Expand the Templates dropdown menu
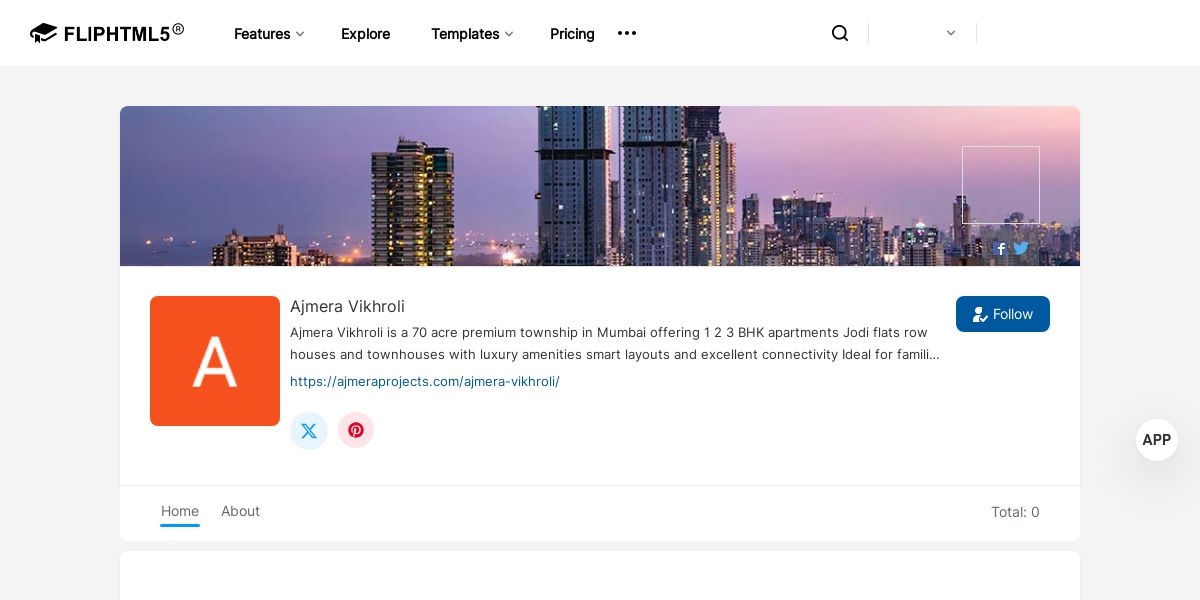This screenshot has width=1200, height=600. coord(472,33)
